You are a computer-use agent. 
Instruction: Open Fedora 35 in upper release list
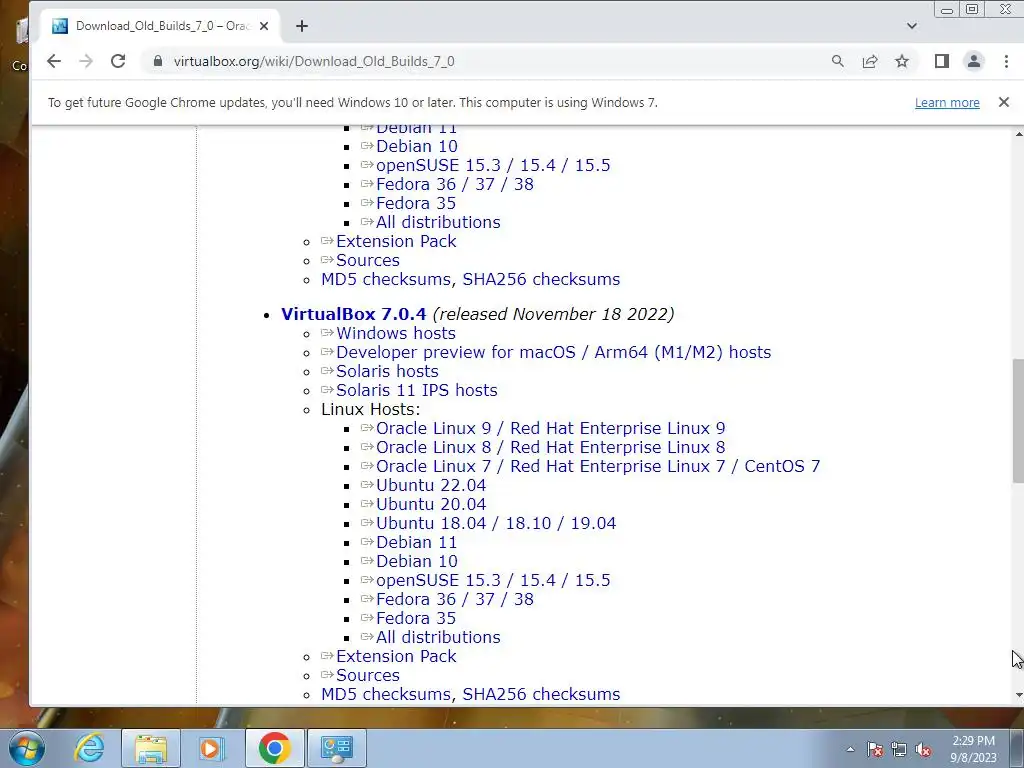coord(416,203)
